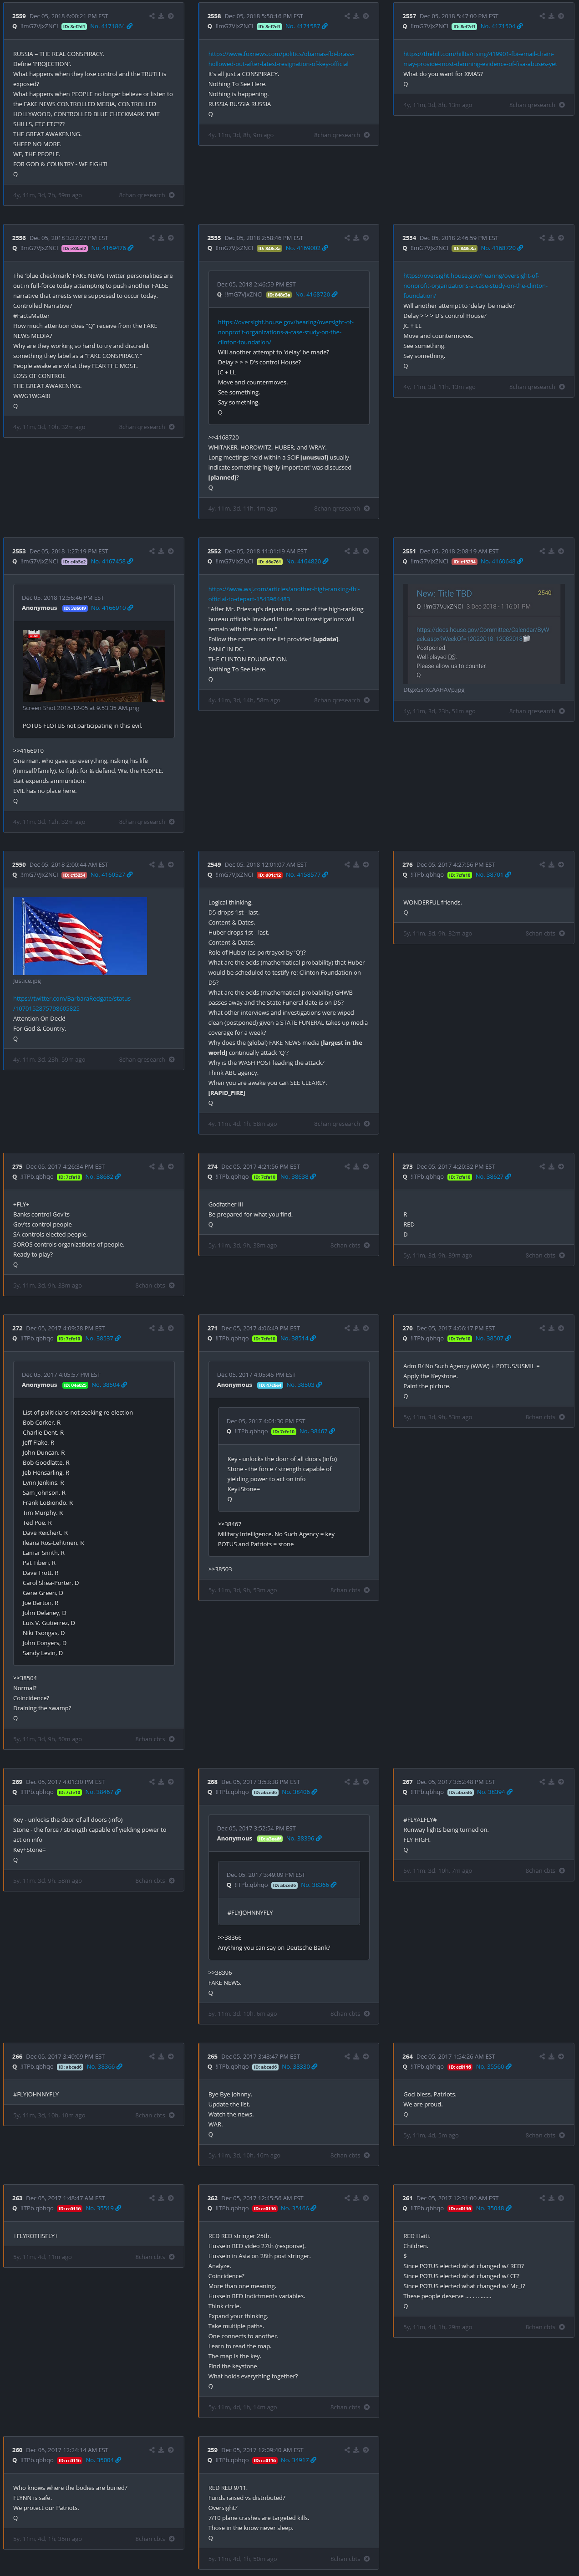Image resolution: width=579 pixels, height=2576 pixels.
Task: Open the foxnews.com link in post 2558
Action: (280, 59)
